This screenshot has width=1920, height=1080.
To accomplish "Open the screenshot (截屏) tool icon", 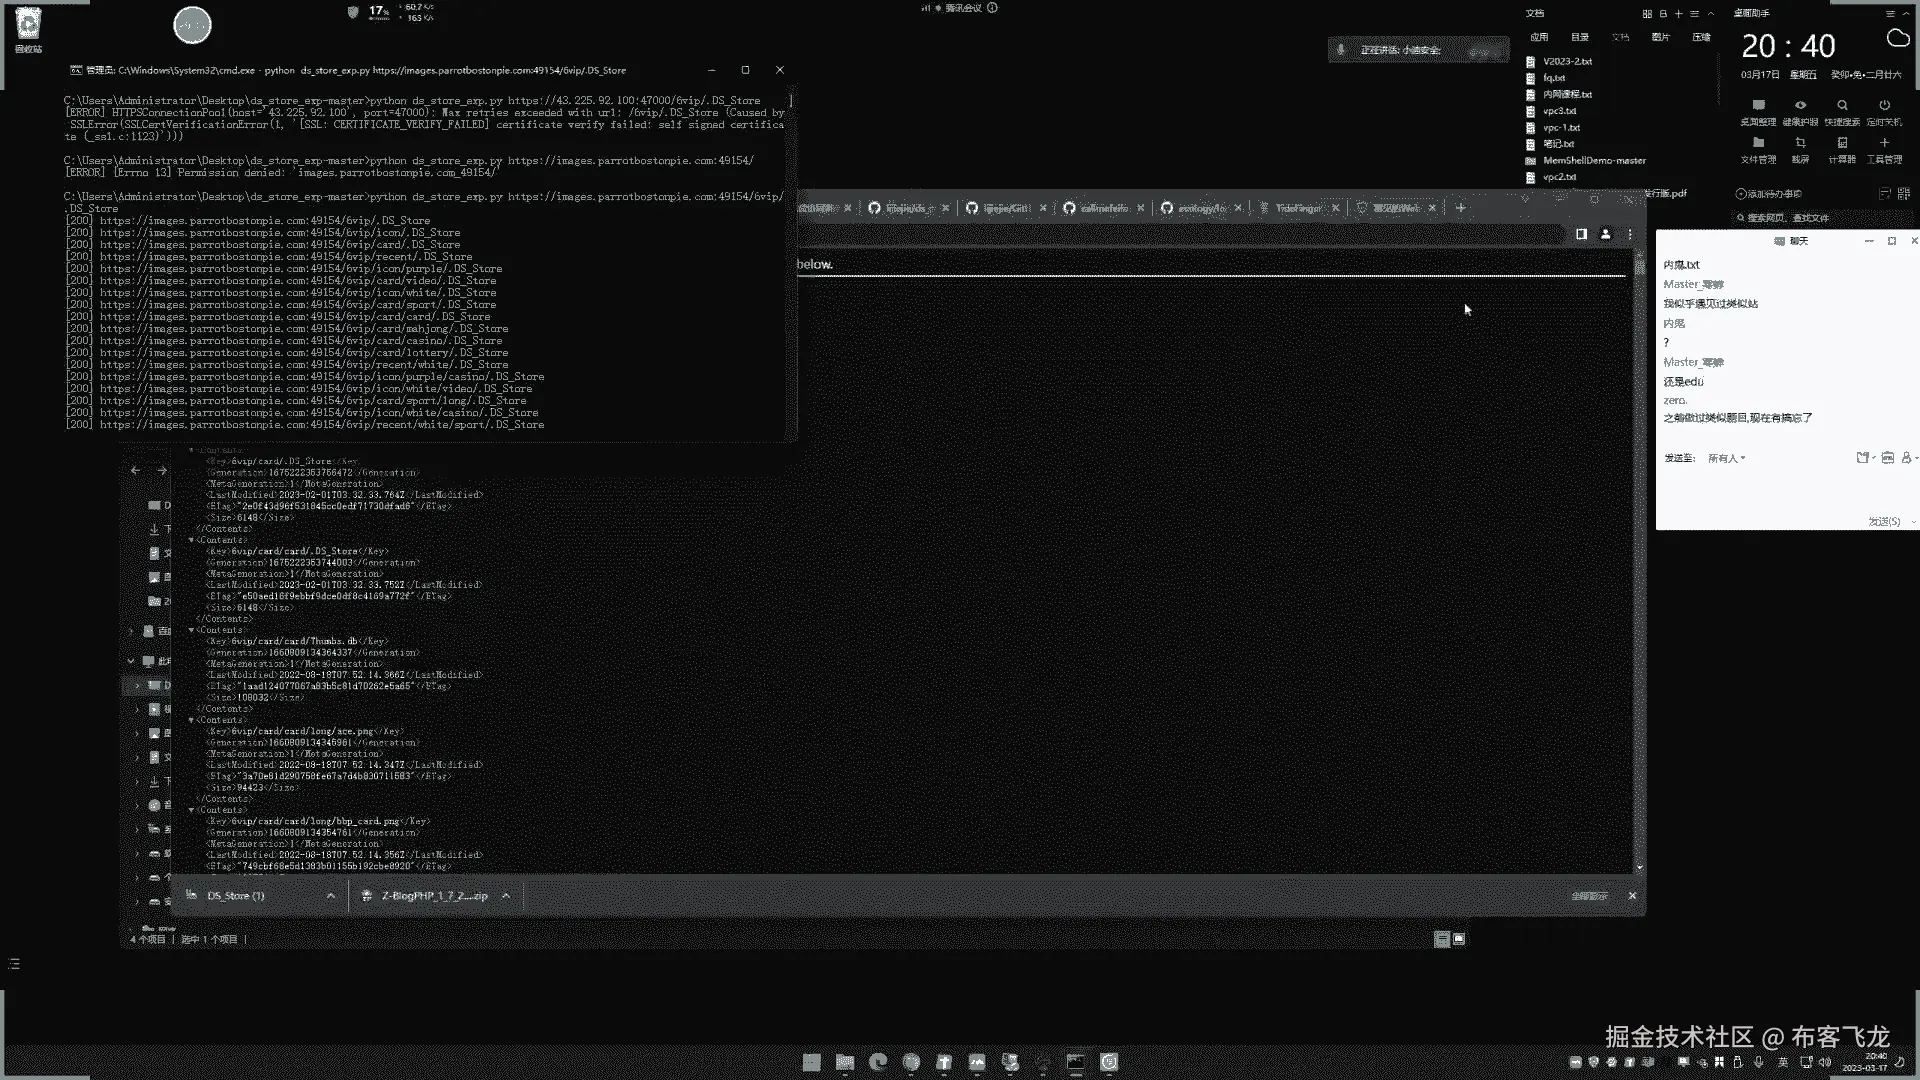I will point(1800,144).
